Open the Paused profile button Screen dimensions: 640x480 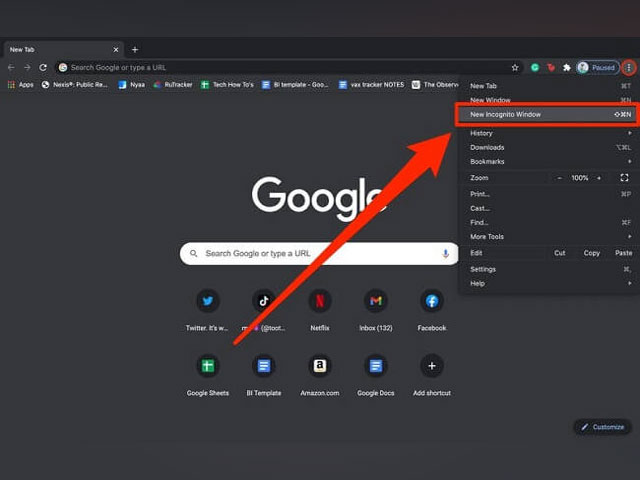[598, 67]
